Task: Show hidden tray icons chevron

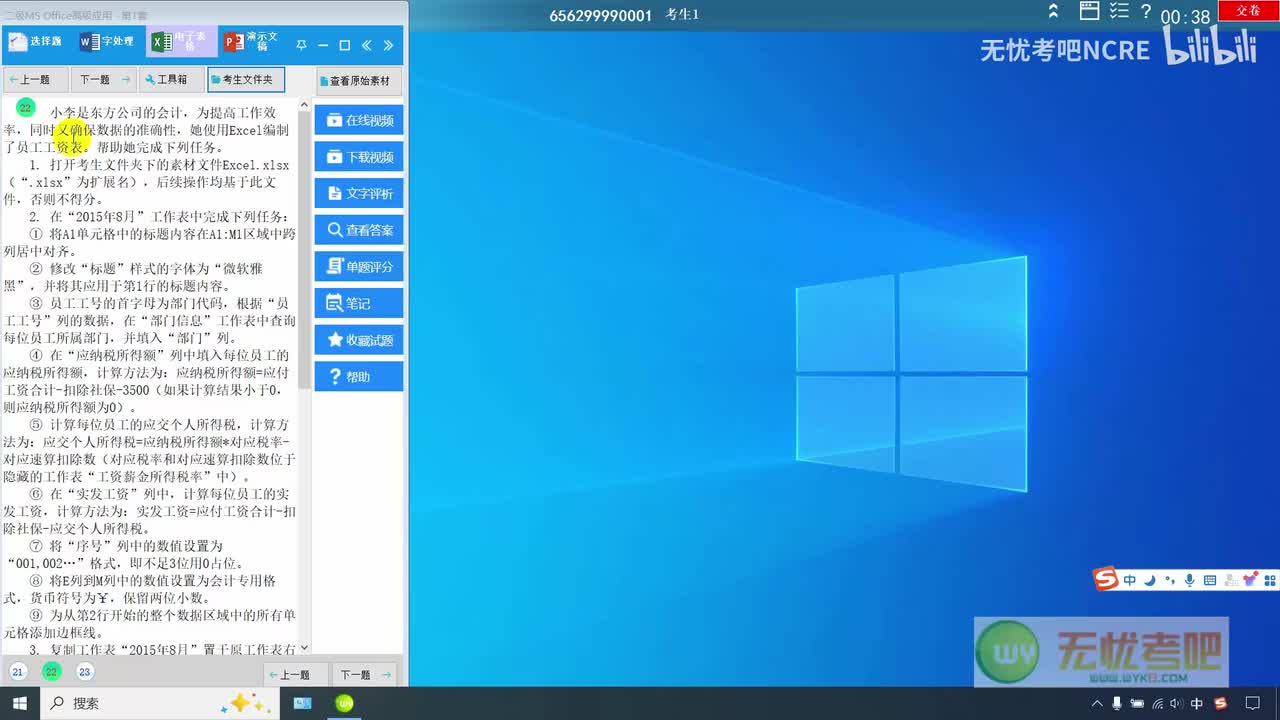Action: coord(1097,704)
